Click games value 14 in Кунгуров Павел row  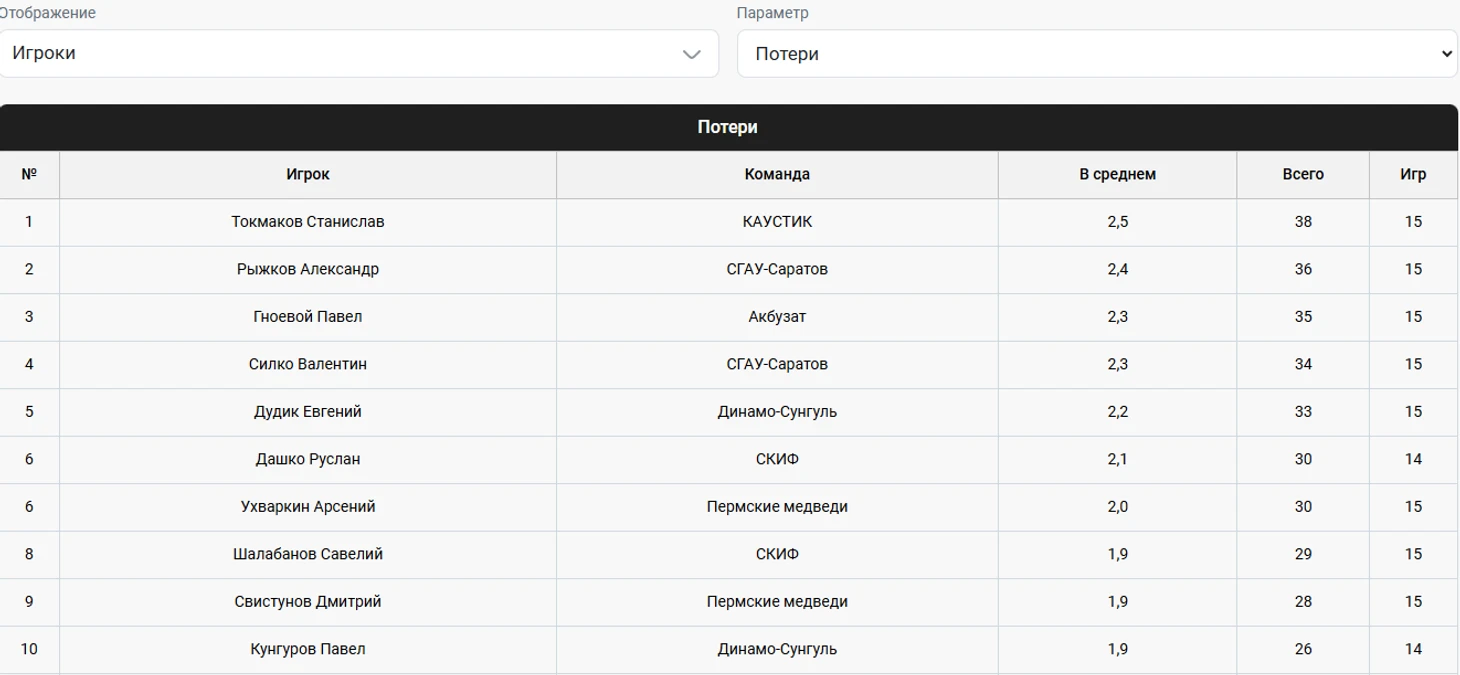[1413, 649]
